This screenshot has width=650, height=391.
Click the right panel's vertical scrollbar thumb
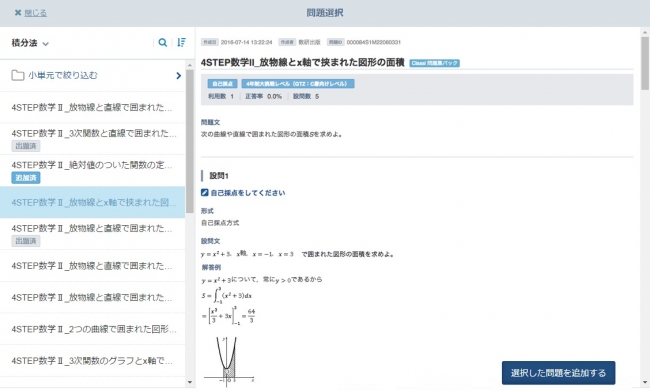[645, 63]
